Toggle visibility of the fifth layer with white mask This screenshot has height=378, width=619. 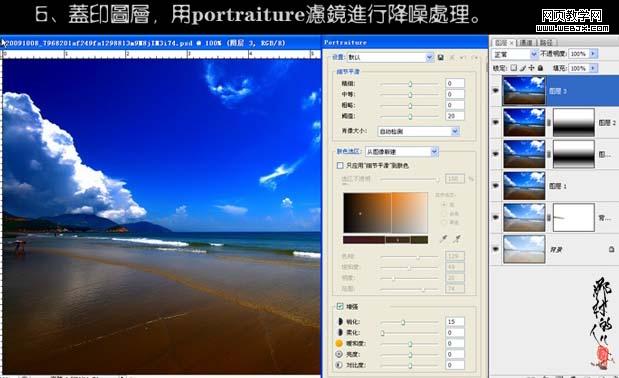[x=495, y=217]
